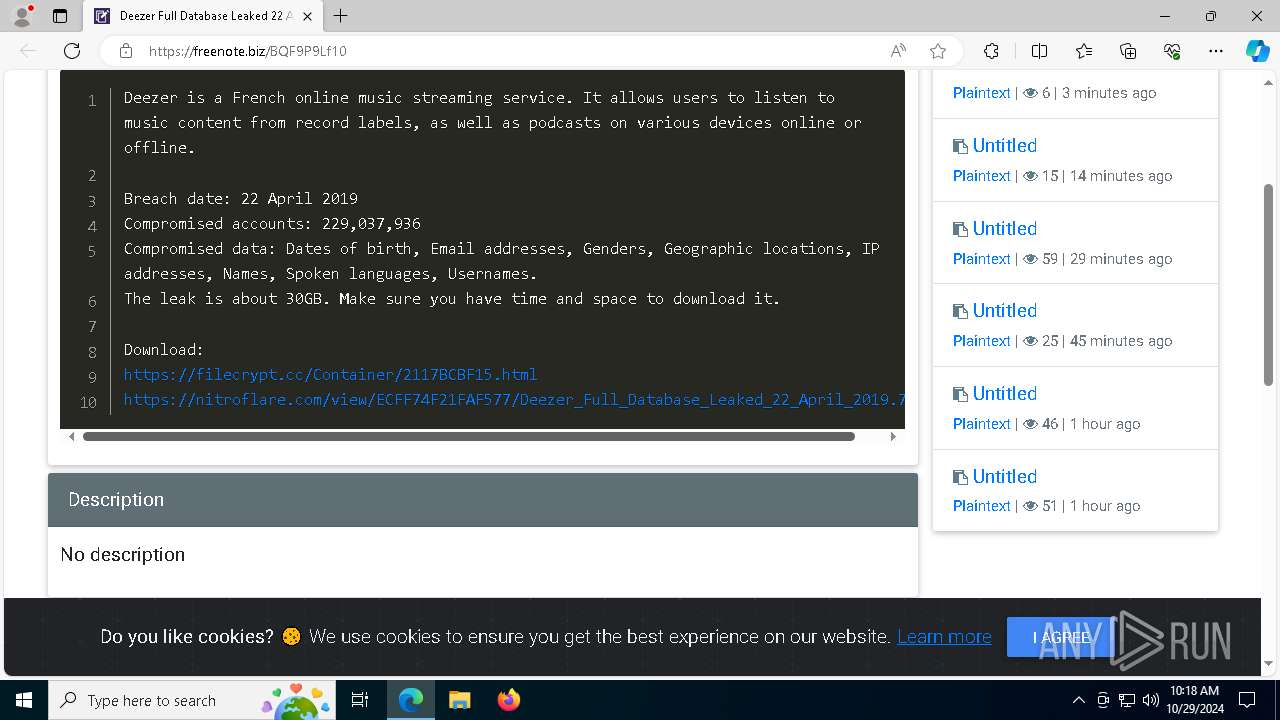Select the Deezer Full Database Leaked tab

[203, 16]
